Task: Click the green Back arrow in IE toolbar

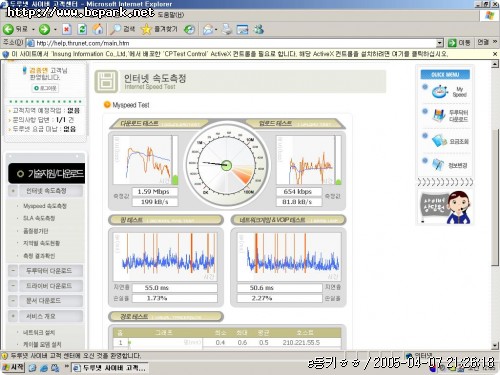Action: click(8, 29)
